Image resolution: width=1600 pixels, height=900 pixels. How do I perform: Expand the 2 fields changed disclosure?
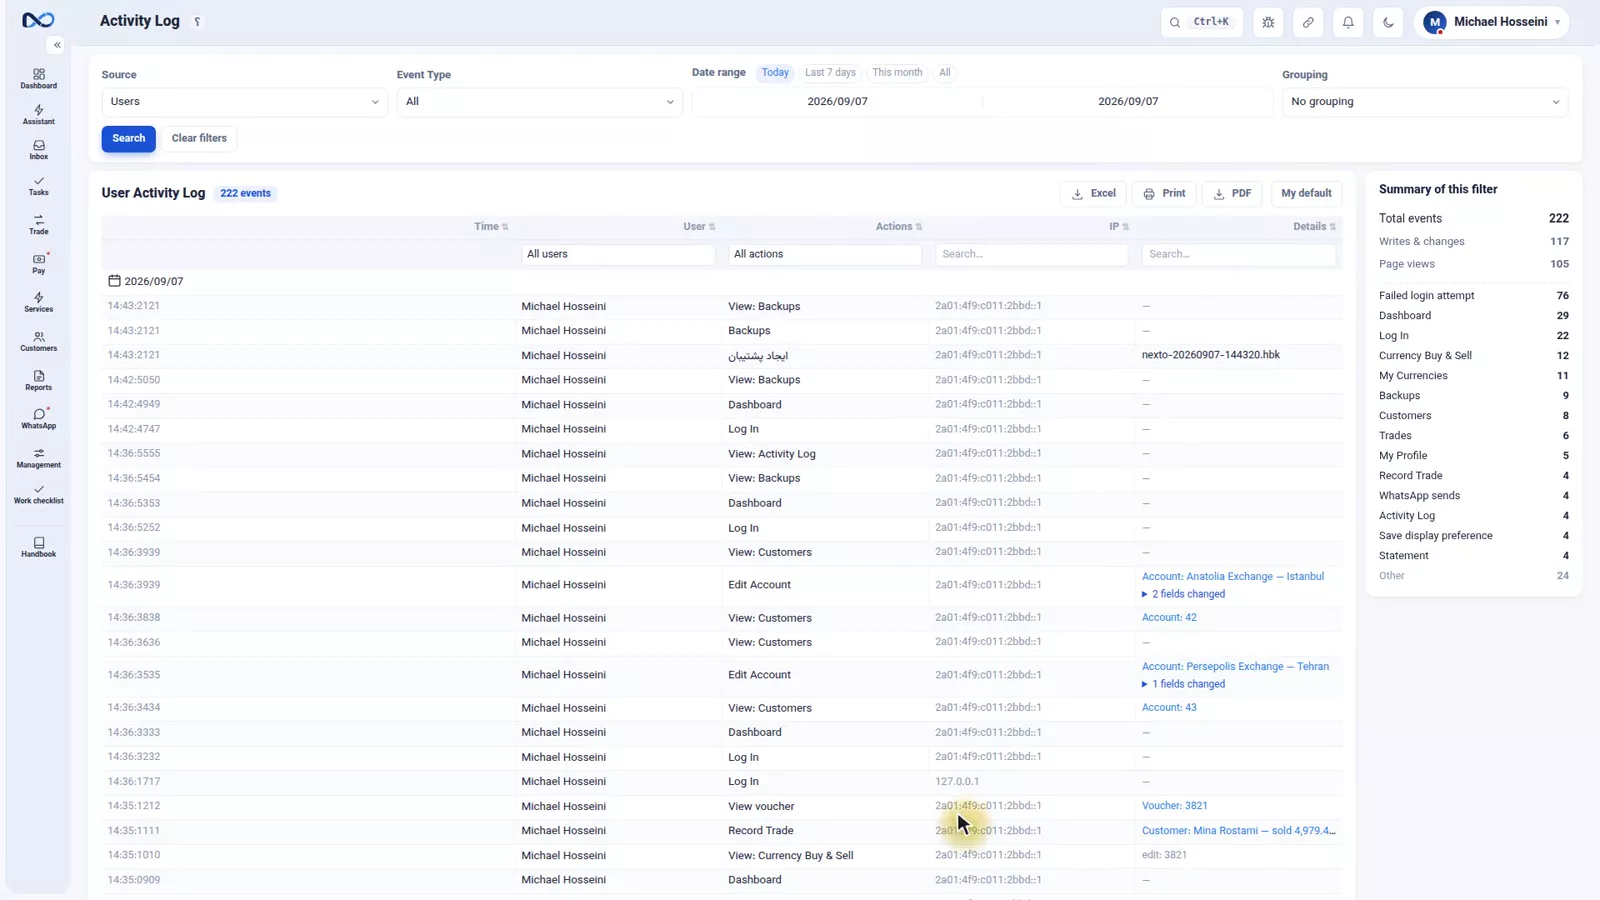tap(1184, 594)
